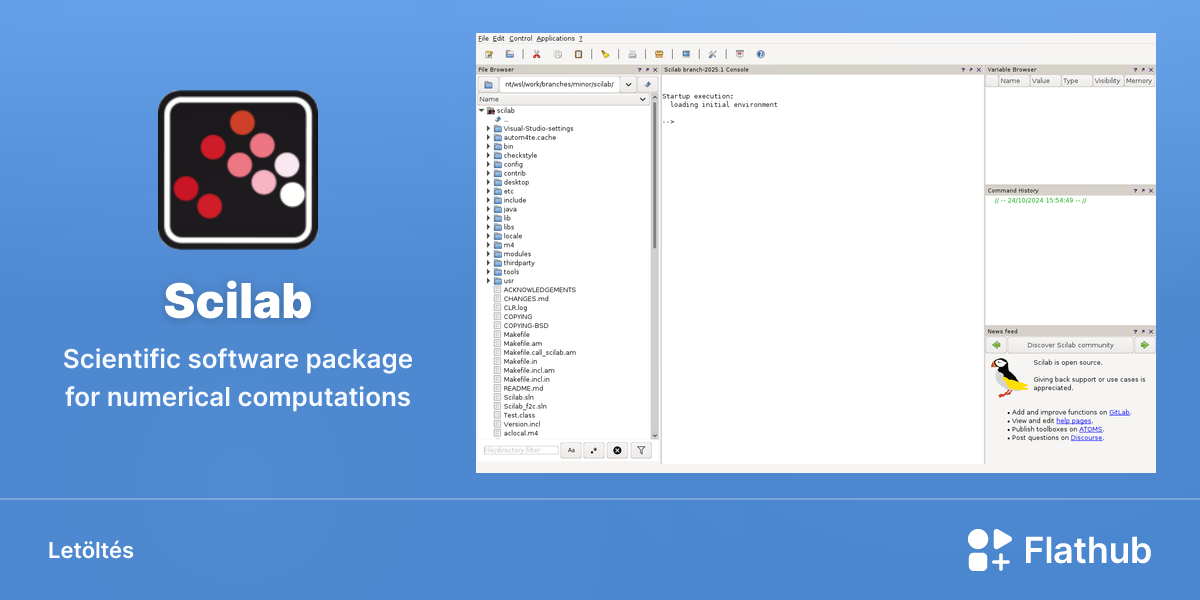1200x600 pixels.
Task: Open Scilab demonstrations icon
Action: point(740,54)
